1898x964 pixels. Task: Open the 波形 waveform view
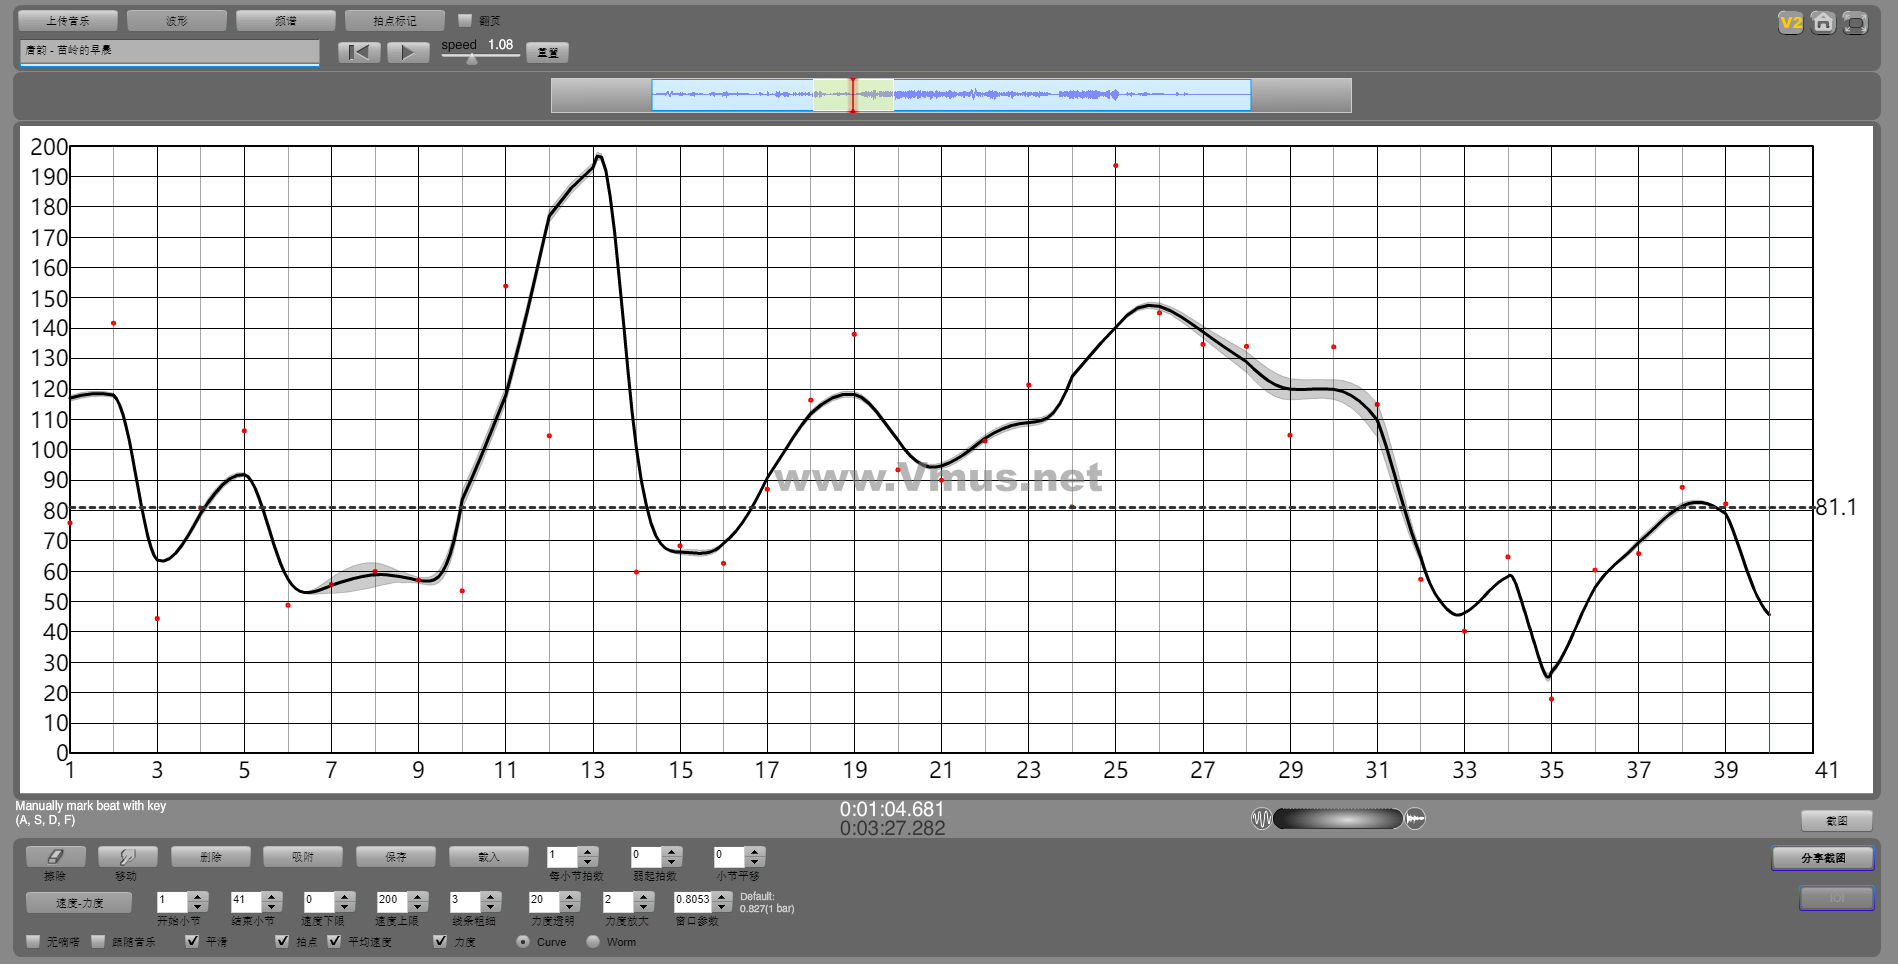[176, 20]
